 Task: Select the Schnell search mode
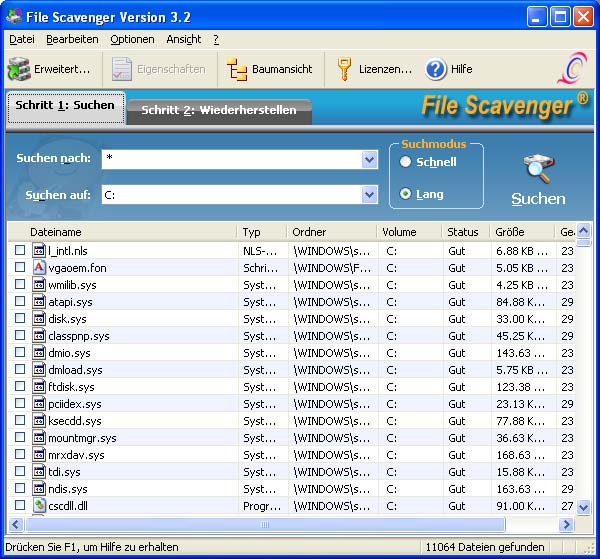[405, 162]
